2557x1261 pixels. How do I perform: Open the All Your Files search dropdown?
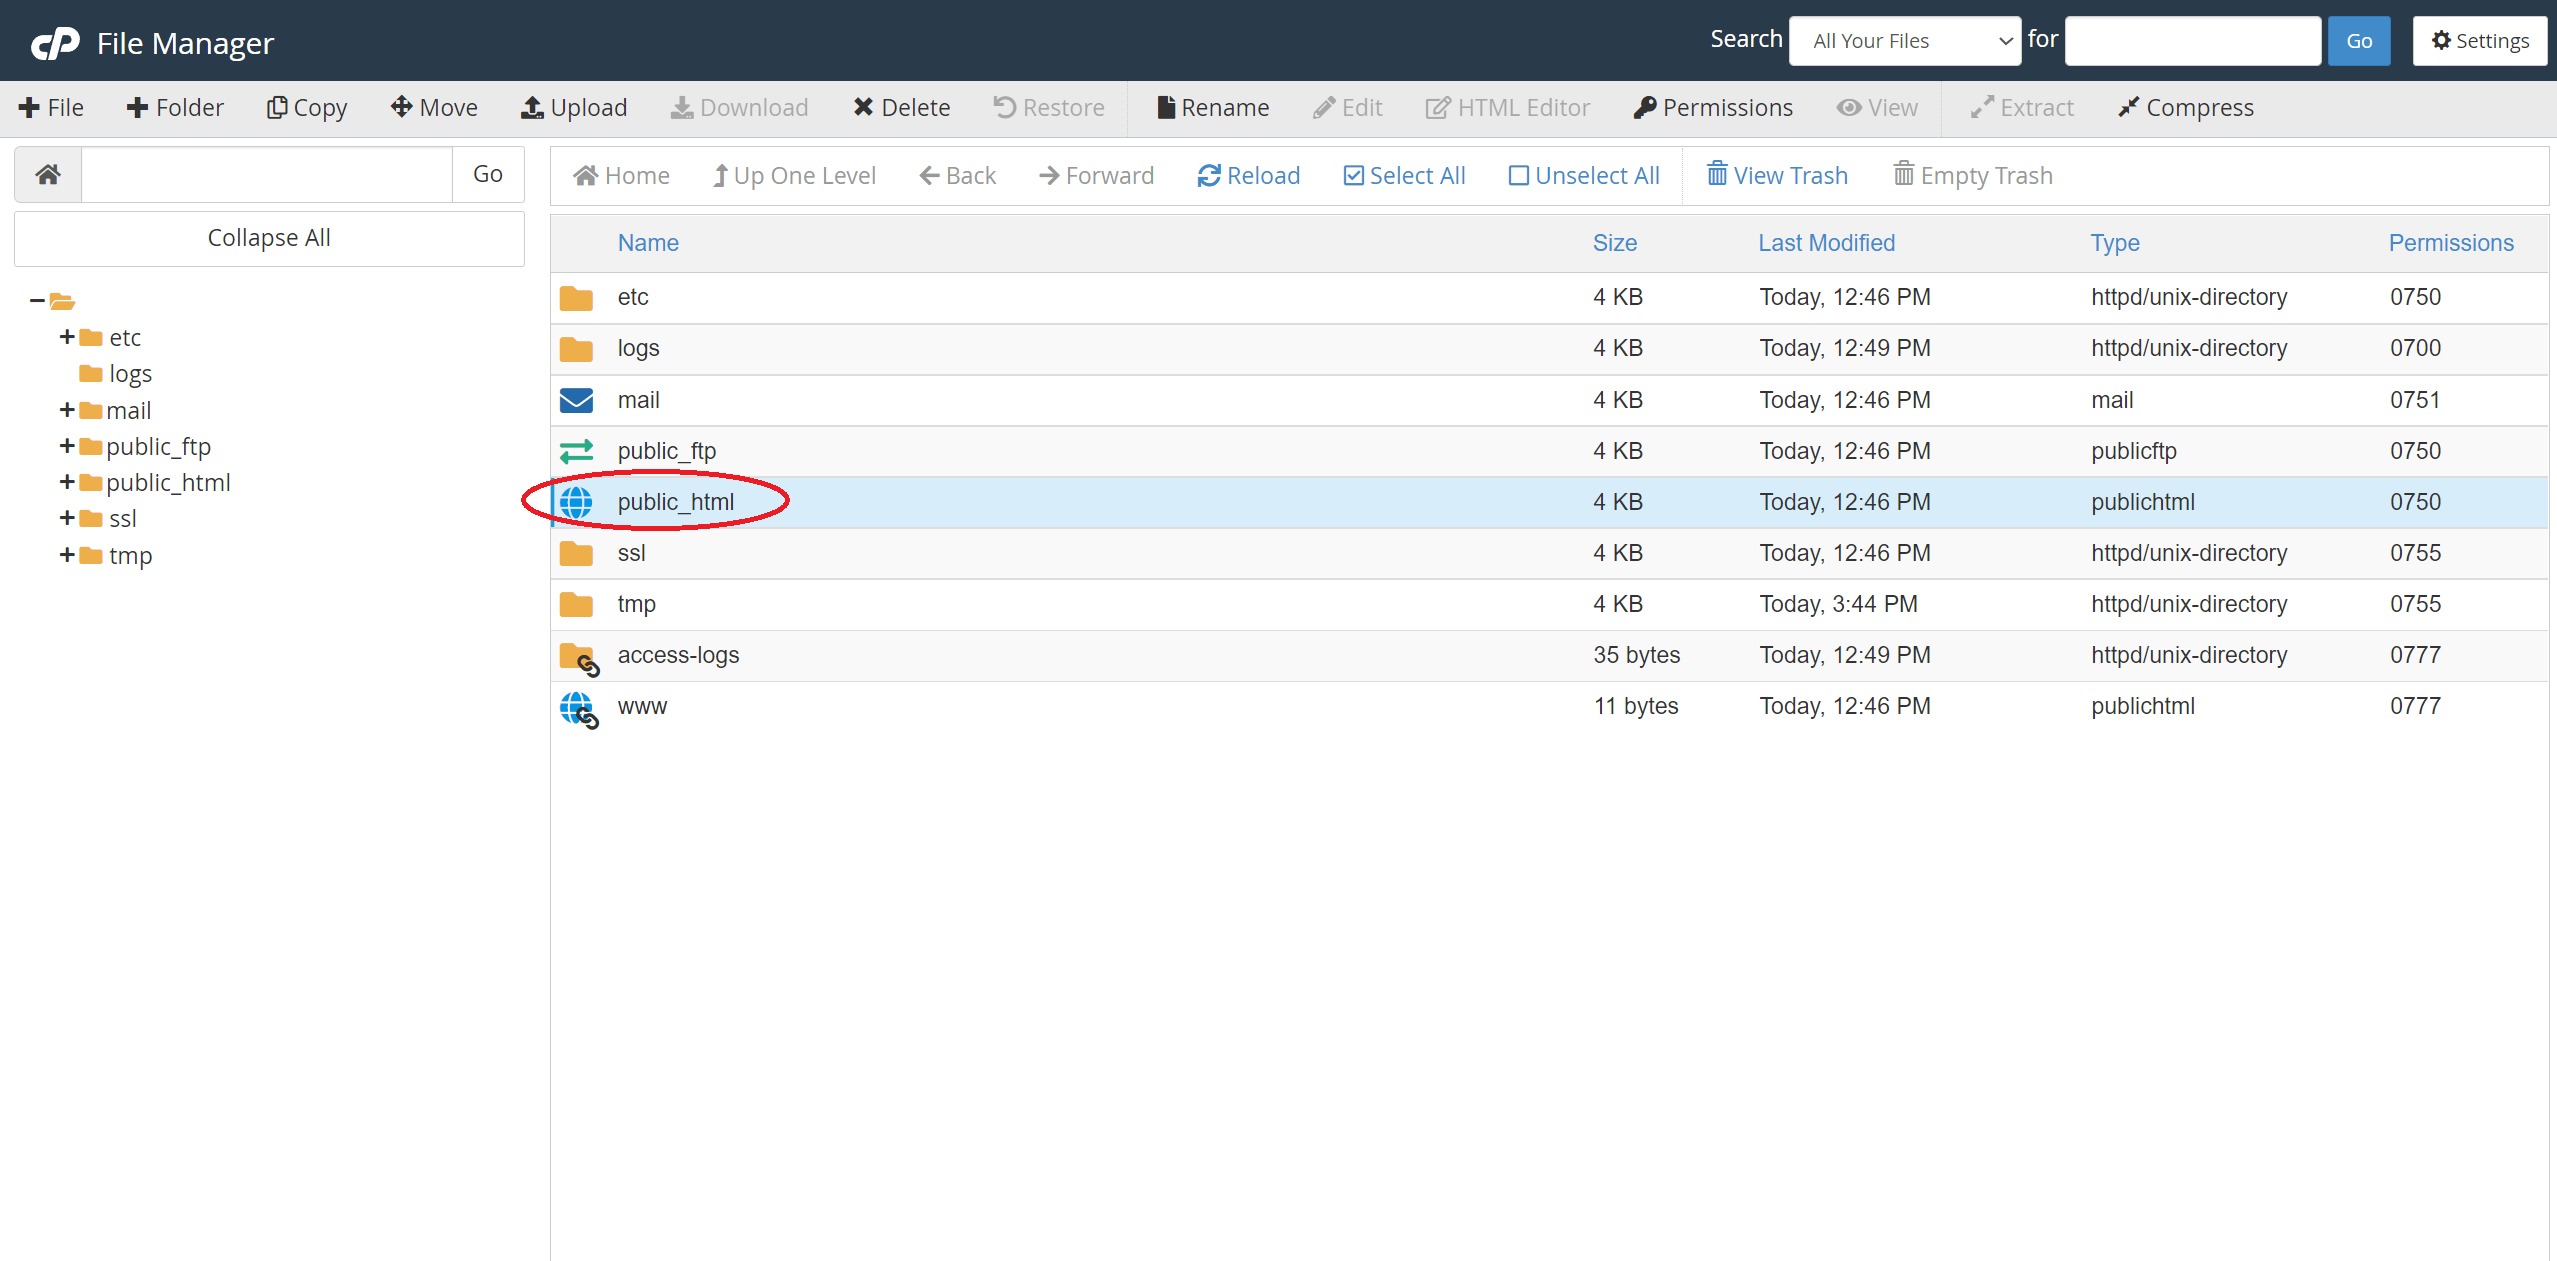1905,41
